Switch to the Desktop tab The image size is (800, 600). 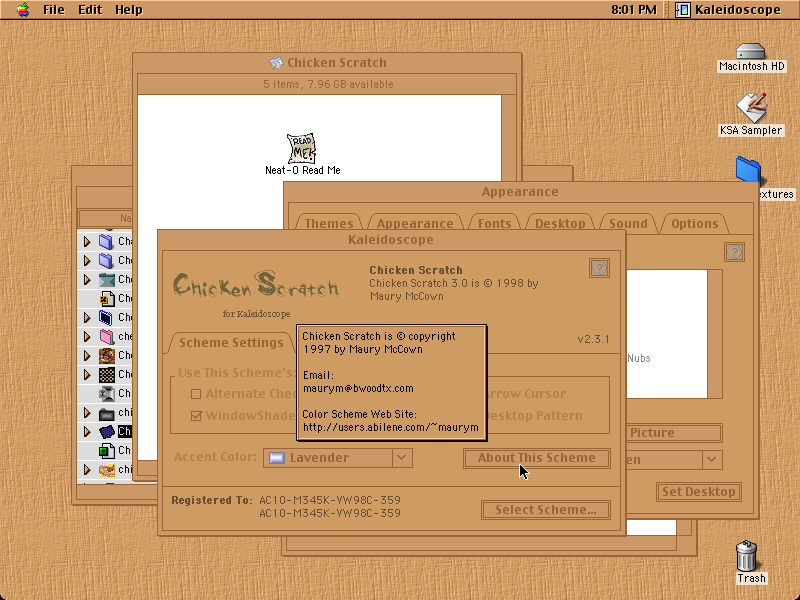(560, 223)
